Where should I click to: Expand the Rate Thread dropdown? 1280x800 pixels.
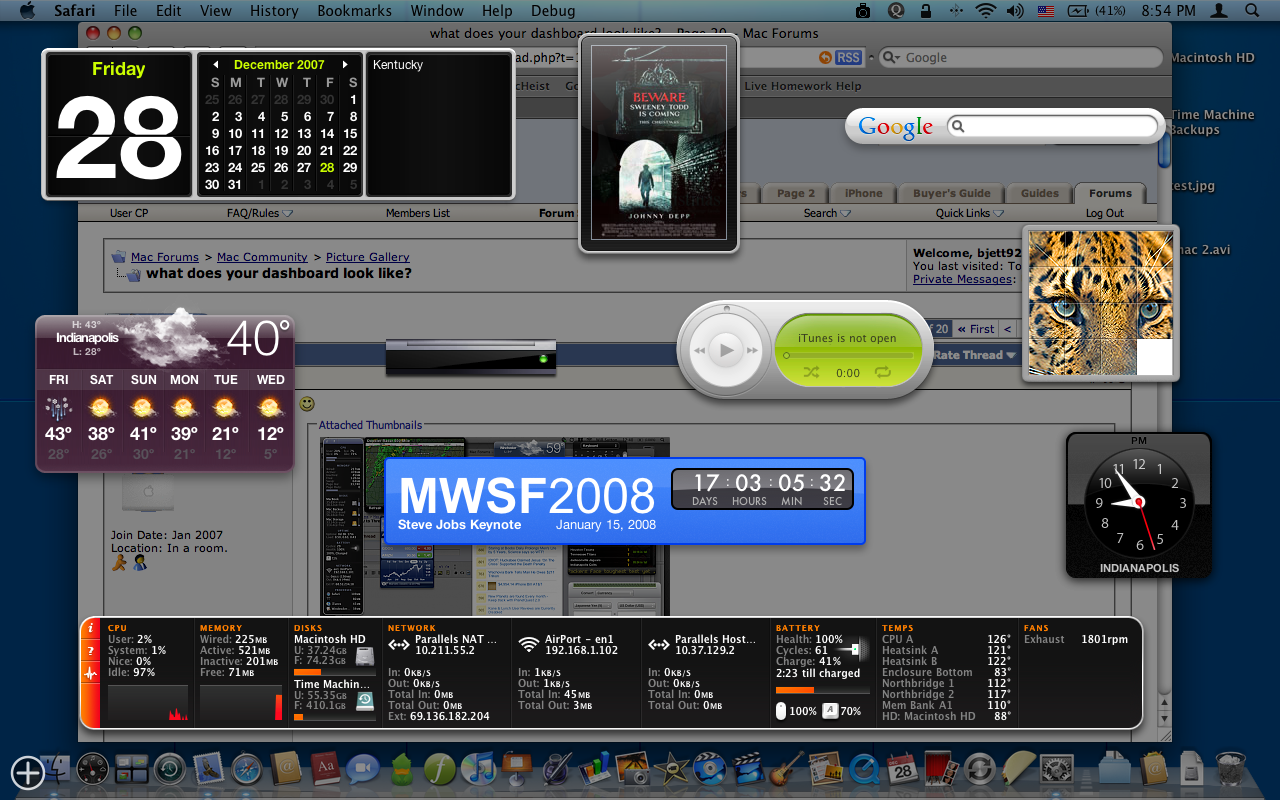(974, 355)
